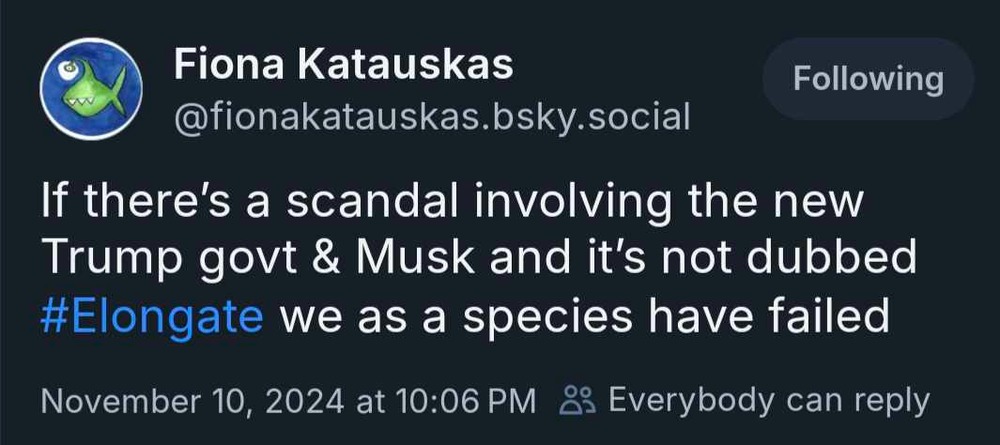Click the surname "Katauskas" in the display name
The width and height of the screenshot is (1000, 445).
pos(411,65)
